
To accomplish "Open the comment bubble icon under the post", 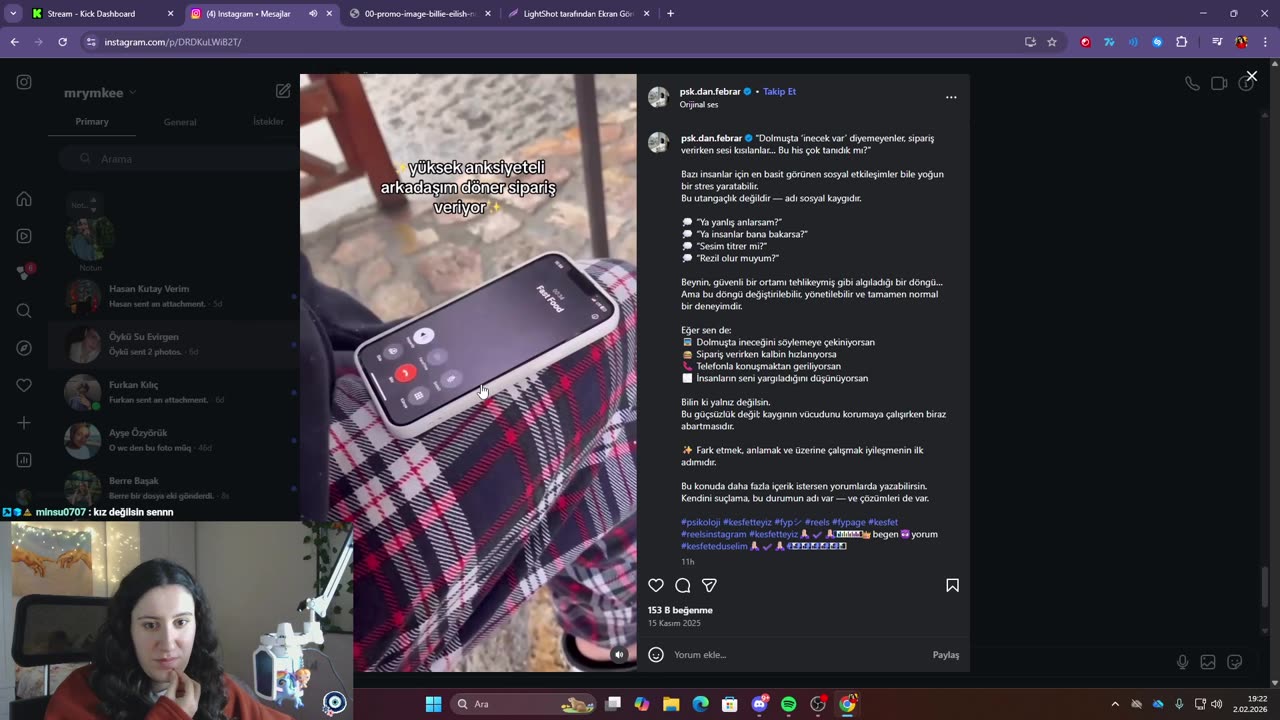I will 683,585.
